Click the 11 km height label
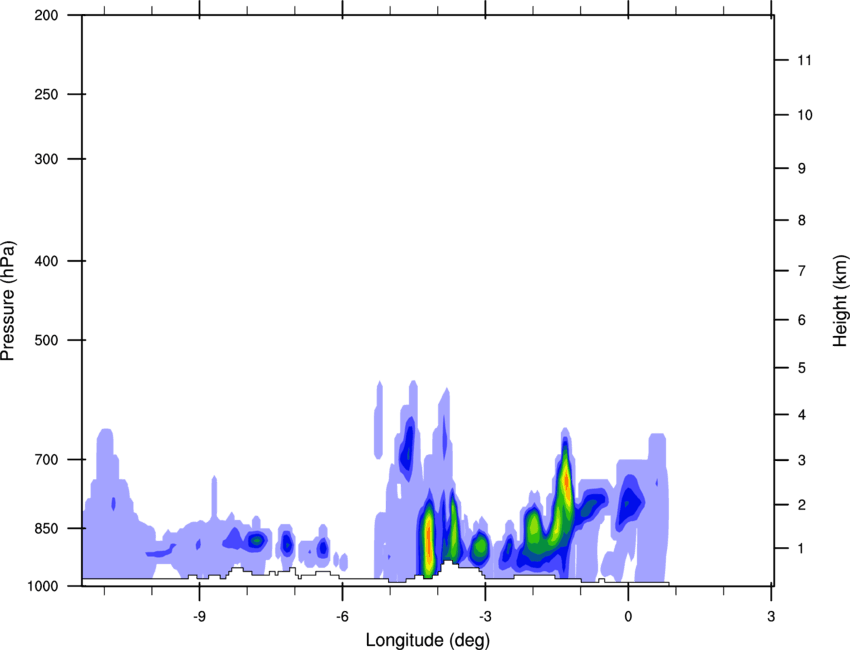 point(805,60)
